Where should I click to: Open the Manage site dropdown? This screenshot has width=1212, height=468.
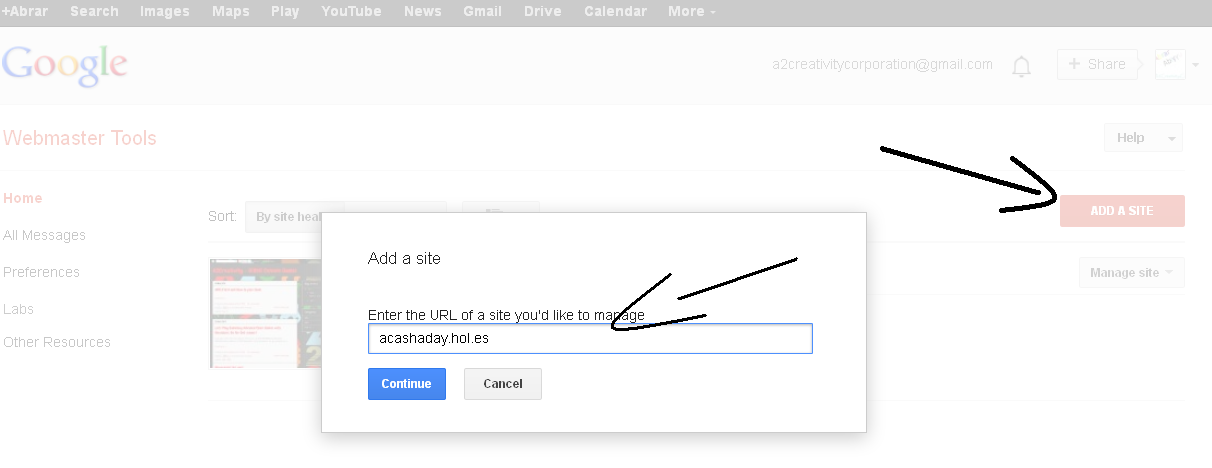(x=1131, y=273)
